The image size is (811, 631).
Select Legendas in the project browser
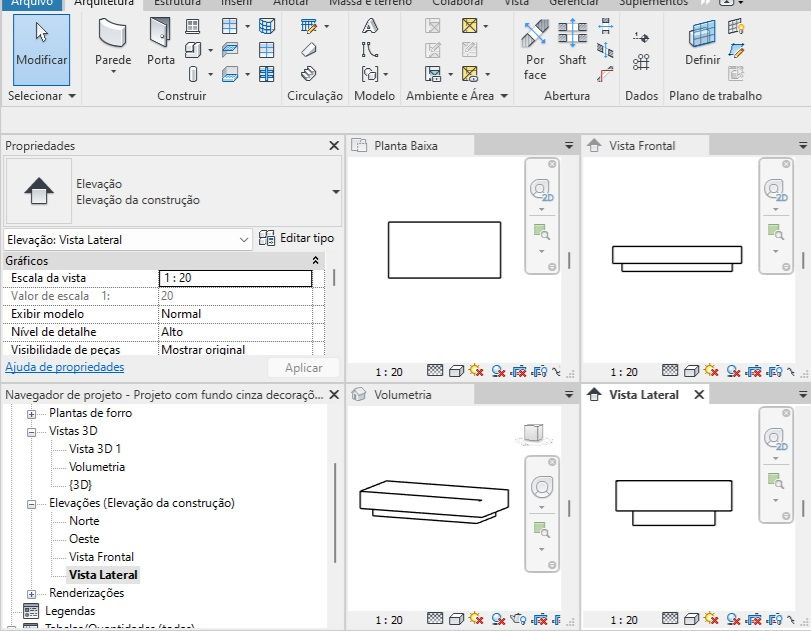(x=70, y=611)
